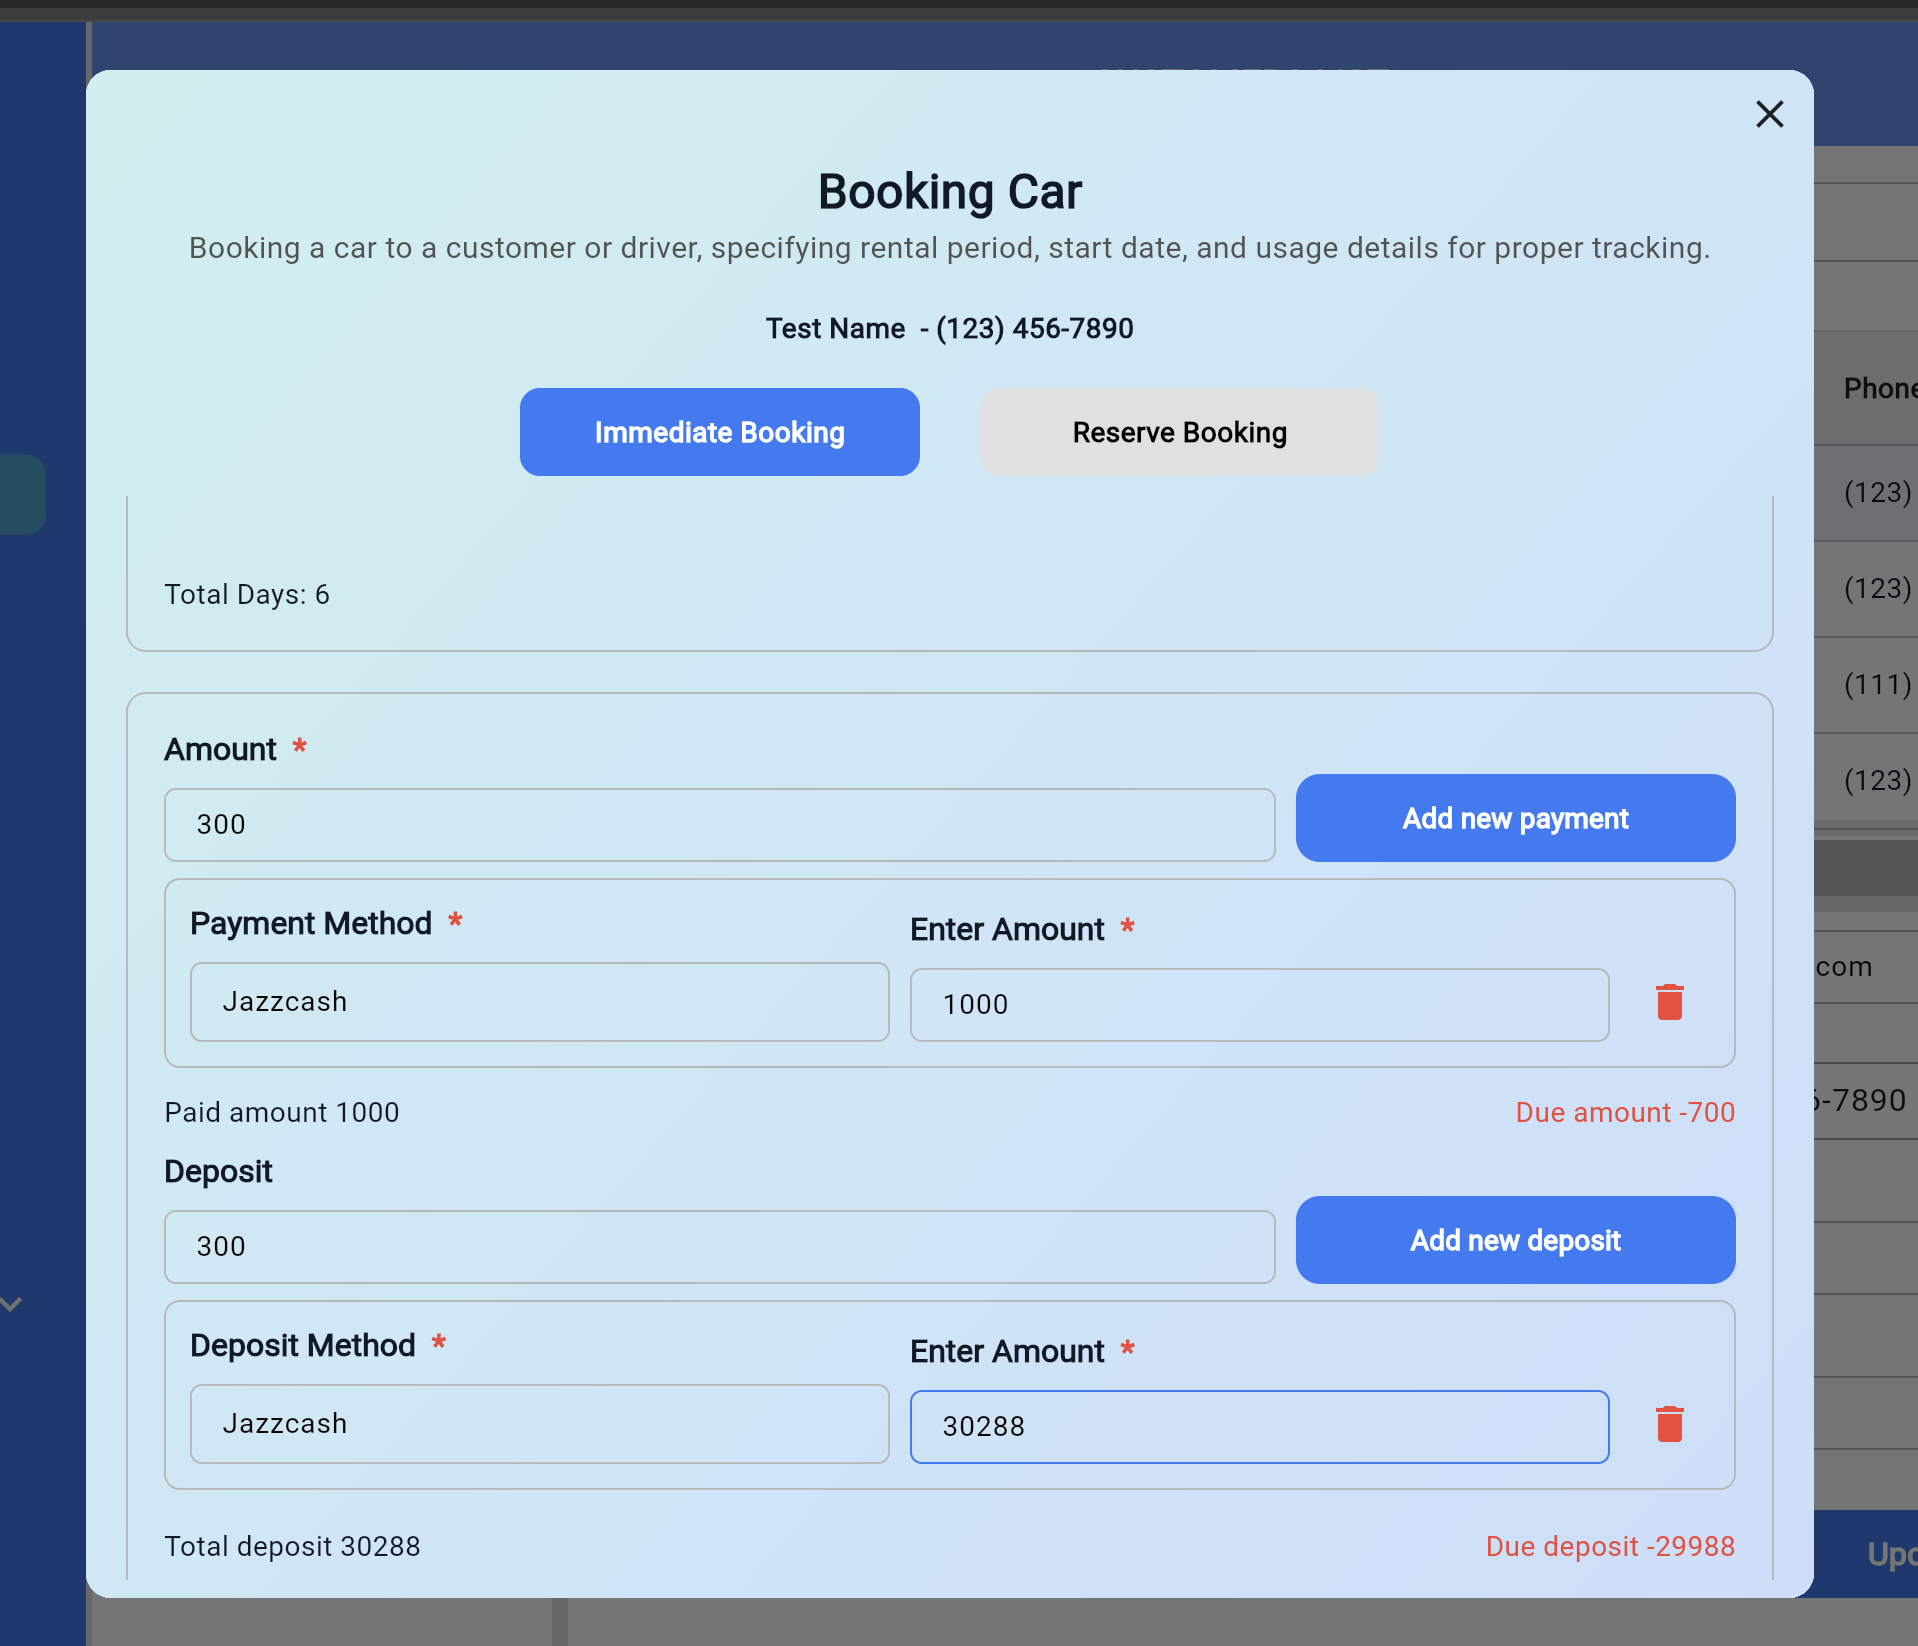This screenshot has height=1646, width=1918.
Task: Open the Payment Method dropdown
Action: [x=539, y=1002]
